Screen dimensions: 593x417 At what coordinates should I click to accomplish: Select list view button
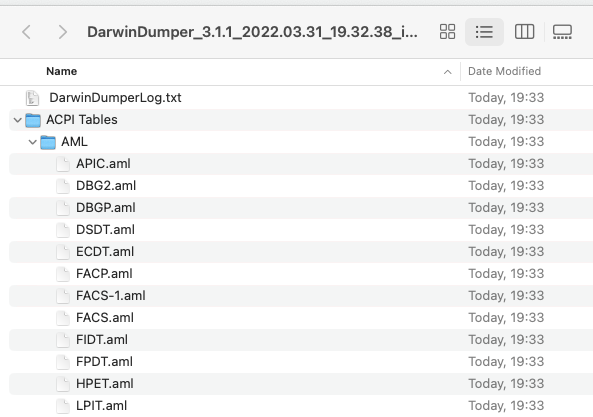[484, 32]
